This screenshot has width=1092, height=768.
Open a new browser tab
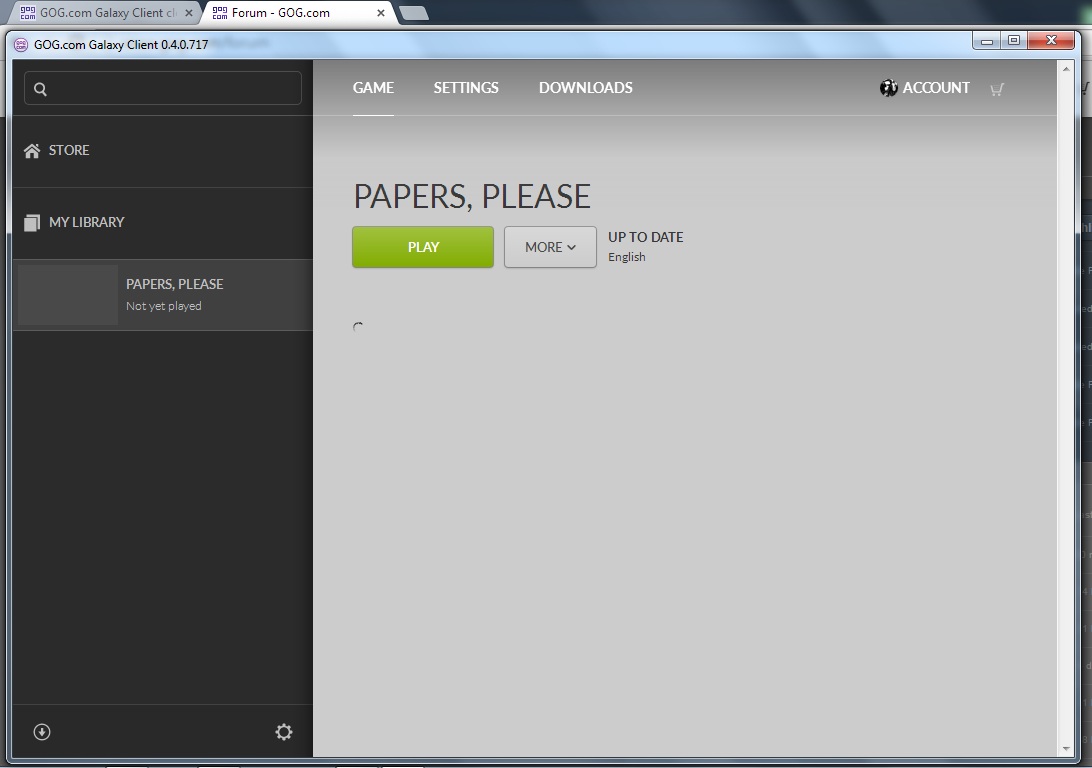click(x=414, y=13)
